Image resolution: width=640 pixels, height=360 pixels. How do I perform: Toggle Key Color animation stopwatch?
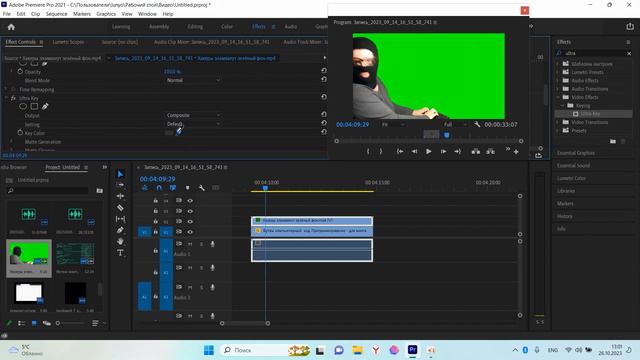[x=20, y=133]
